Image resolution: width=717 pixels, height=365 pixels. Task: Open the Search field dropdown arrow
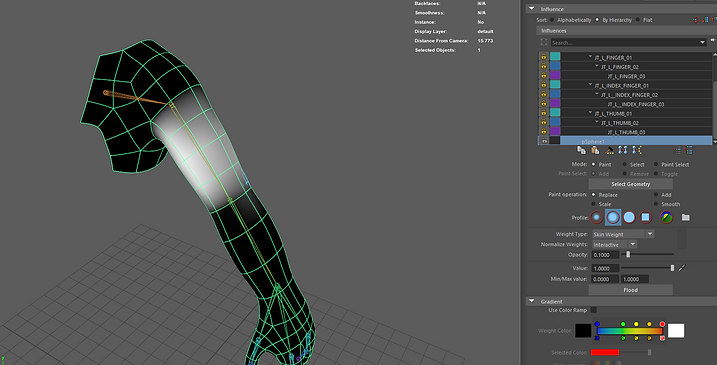pyautogui.click(x=702, y=42)
